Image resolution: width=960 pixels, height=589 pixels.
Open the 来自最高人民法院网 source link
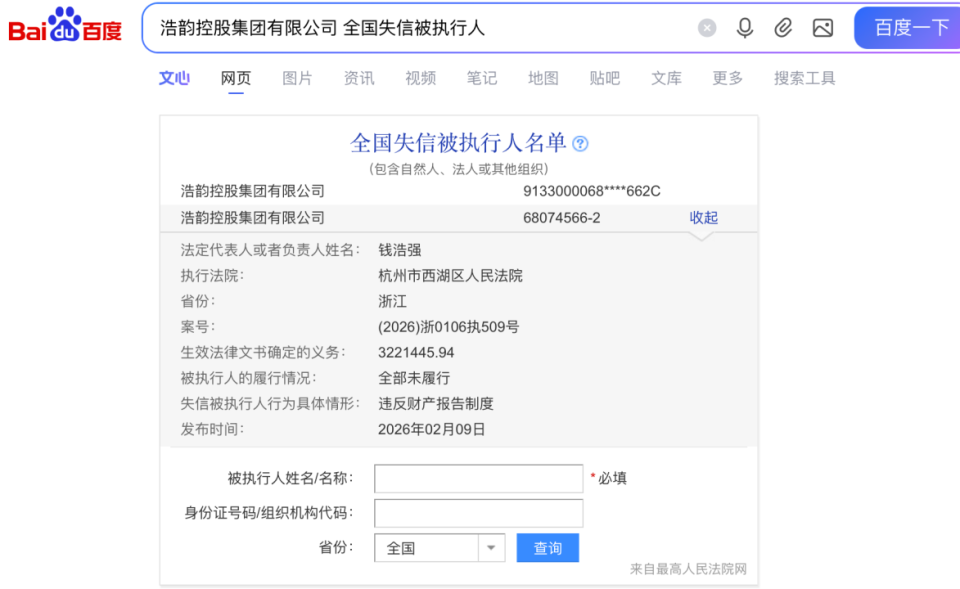688,569
